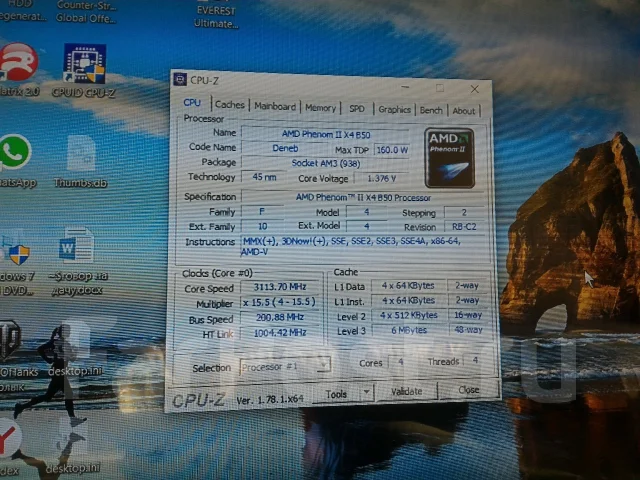Open the SPD tab
This screenshot has height=480, width=640.
(x=357, y=109)
